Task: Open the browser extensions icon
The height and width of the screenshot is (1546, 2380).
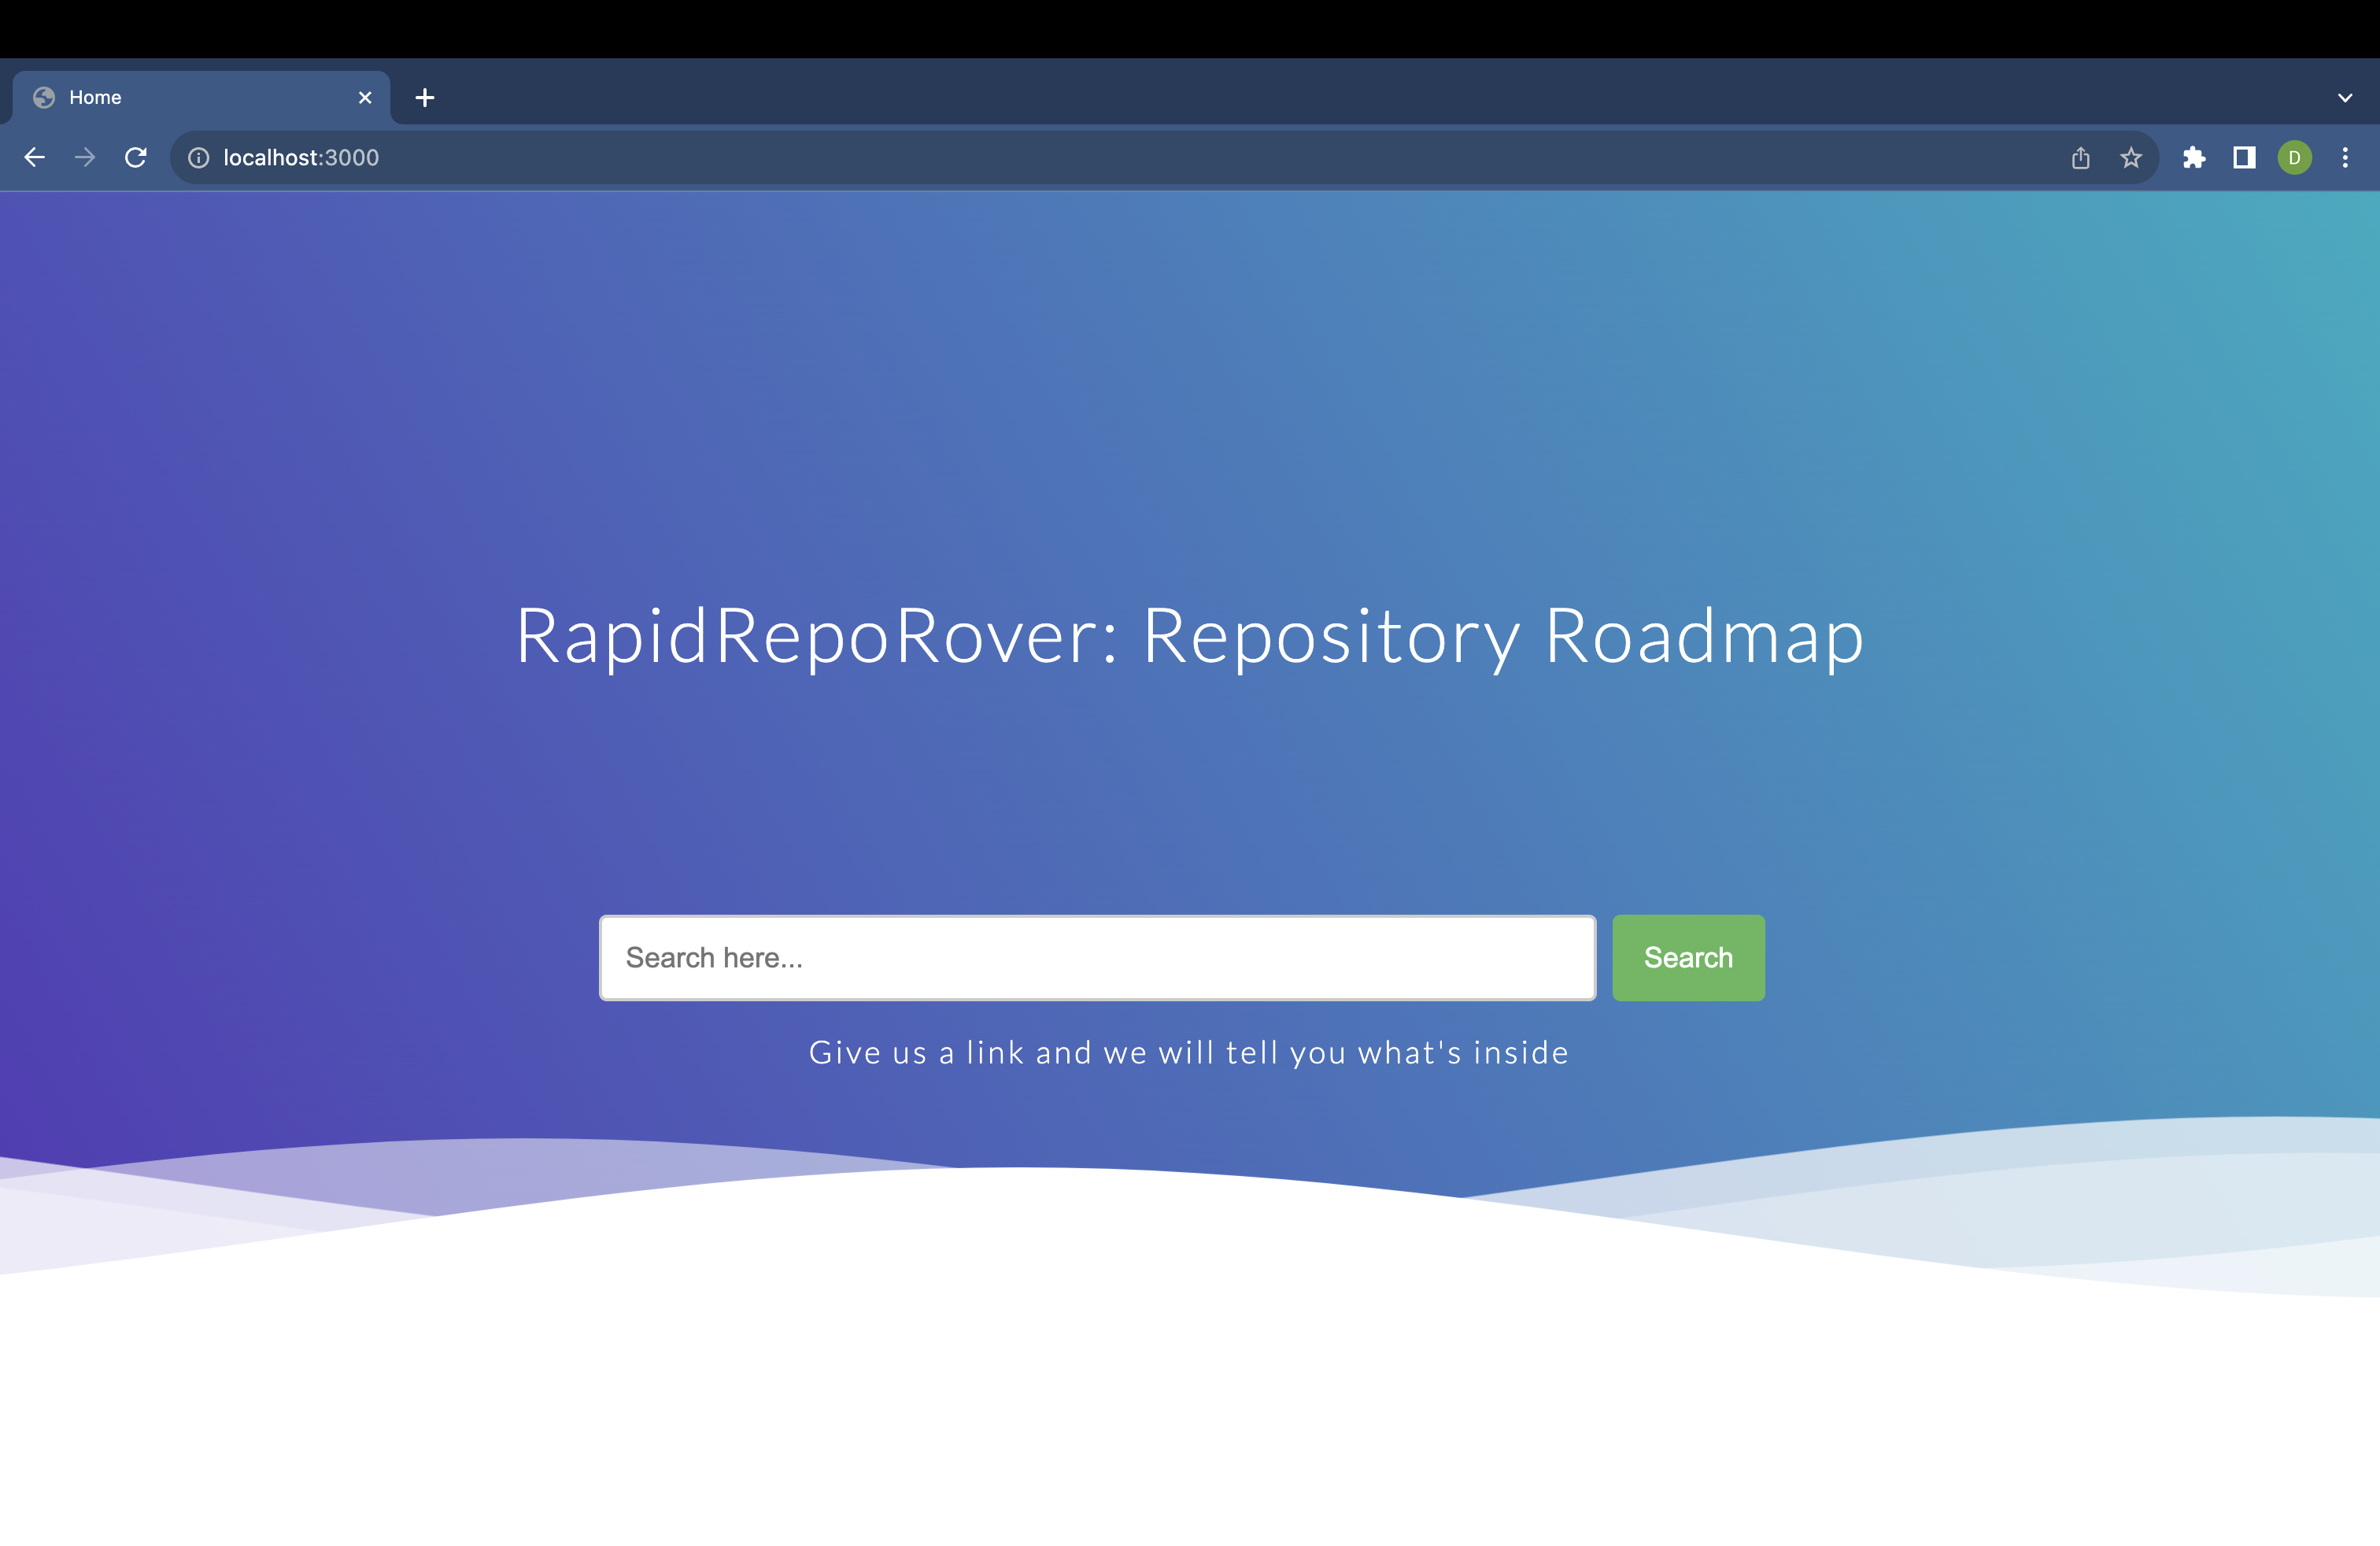Action: point(2195,157)
